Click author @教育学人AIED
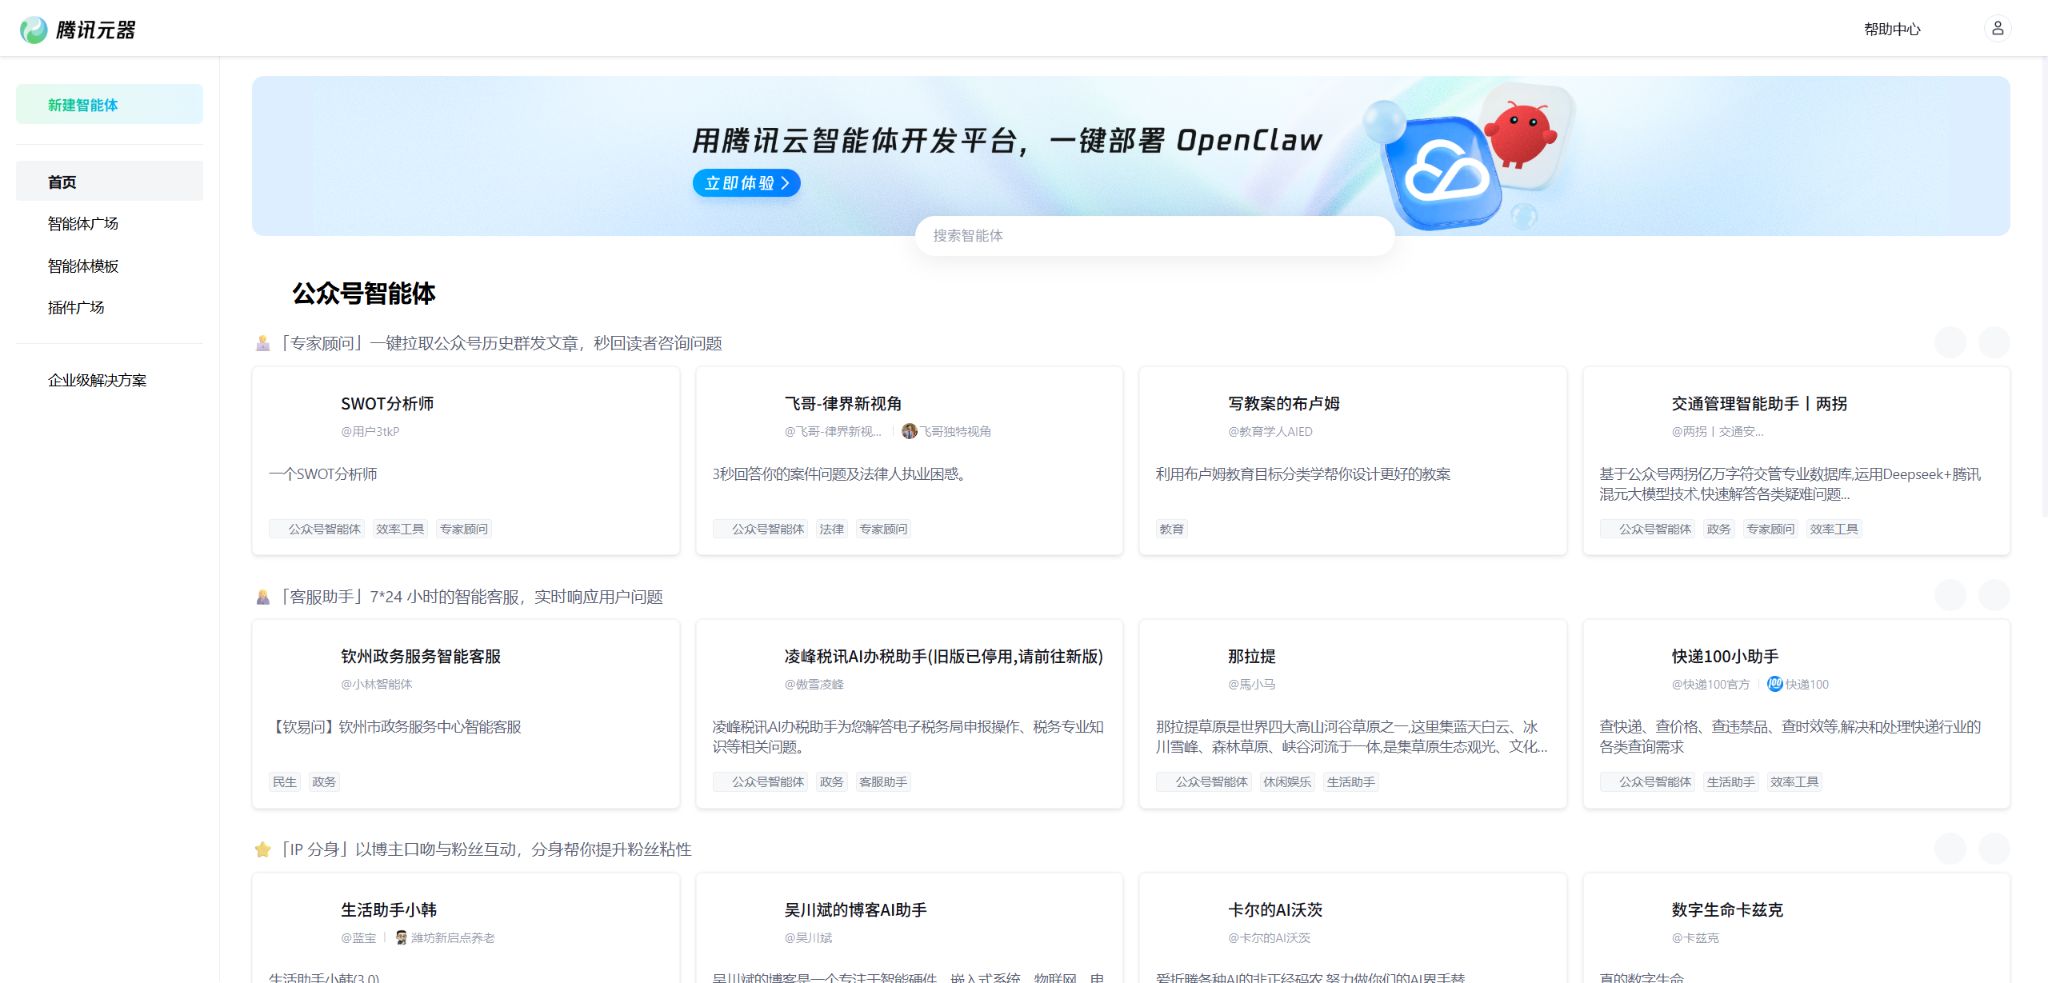 (x=1270, y=432)
